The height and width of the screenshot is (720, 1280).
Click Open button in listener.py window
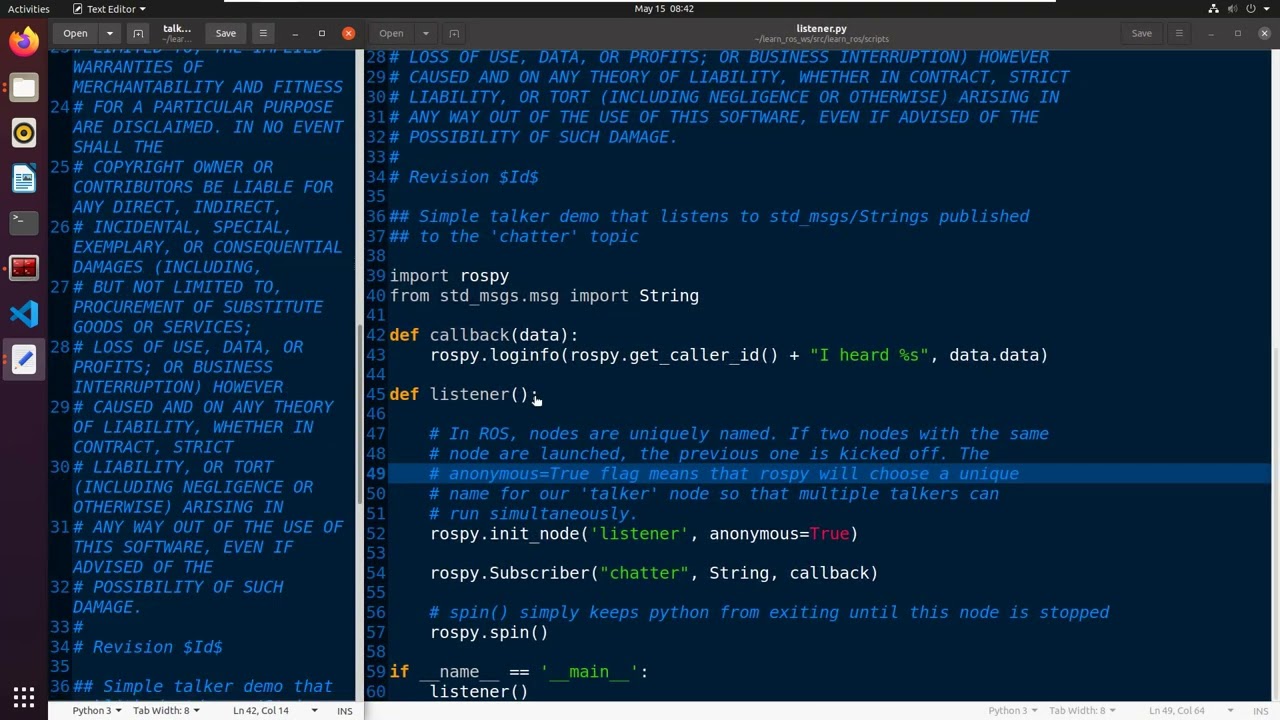[x=391, y=33]
